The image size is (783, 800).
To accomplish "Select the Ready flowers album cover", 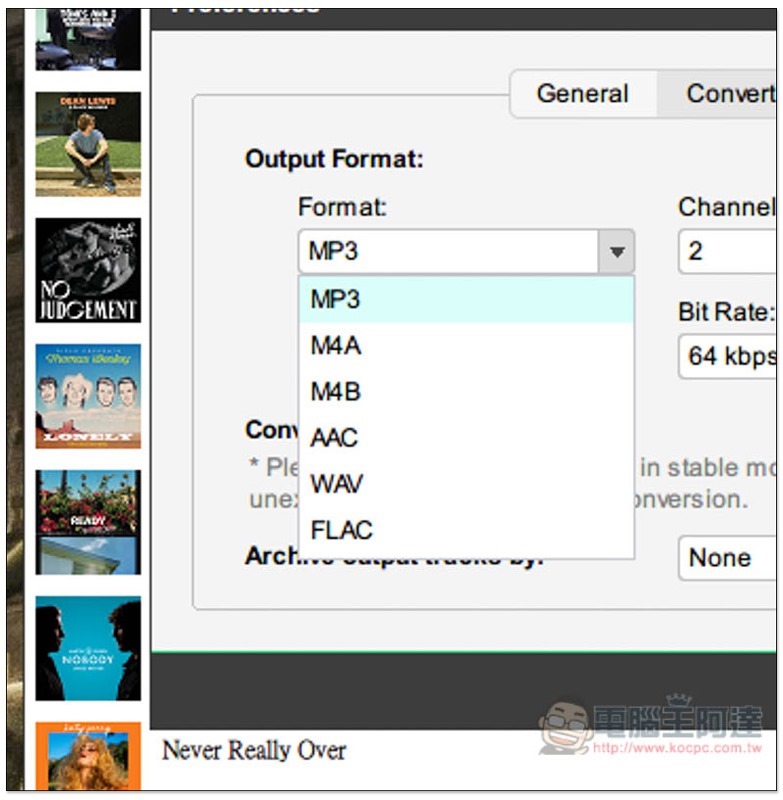I will click(x=88, y=522).
